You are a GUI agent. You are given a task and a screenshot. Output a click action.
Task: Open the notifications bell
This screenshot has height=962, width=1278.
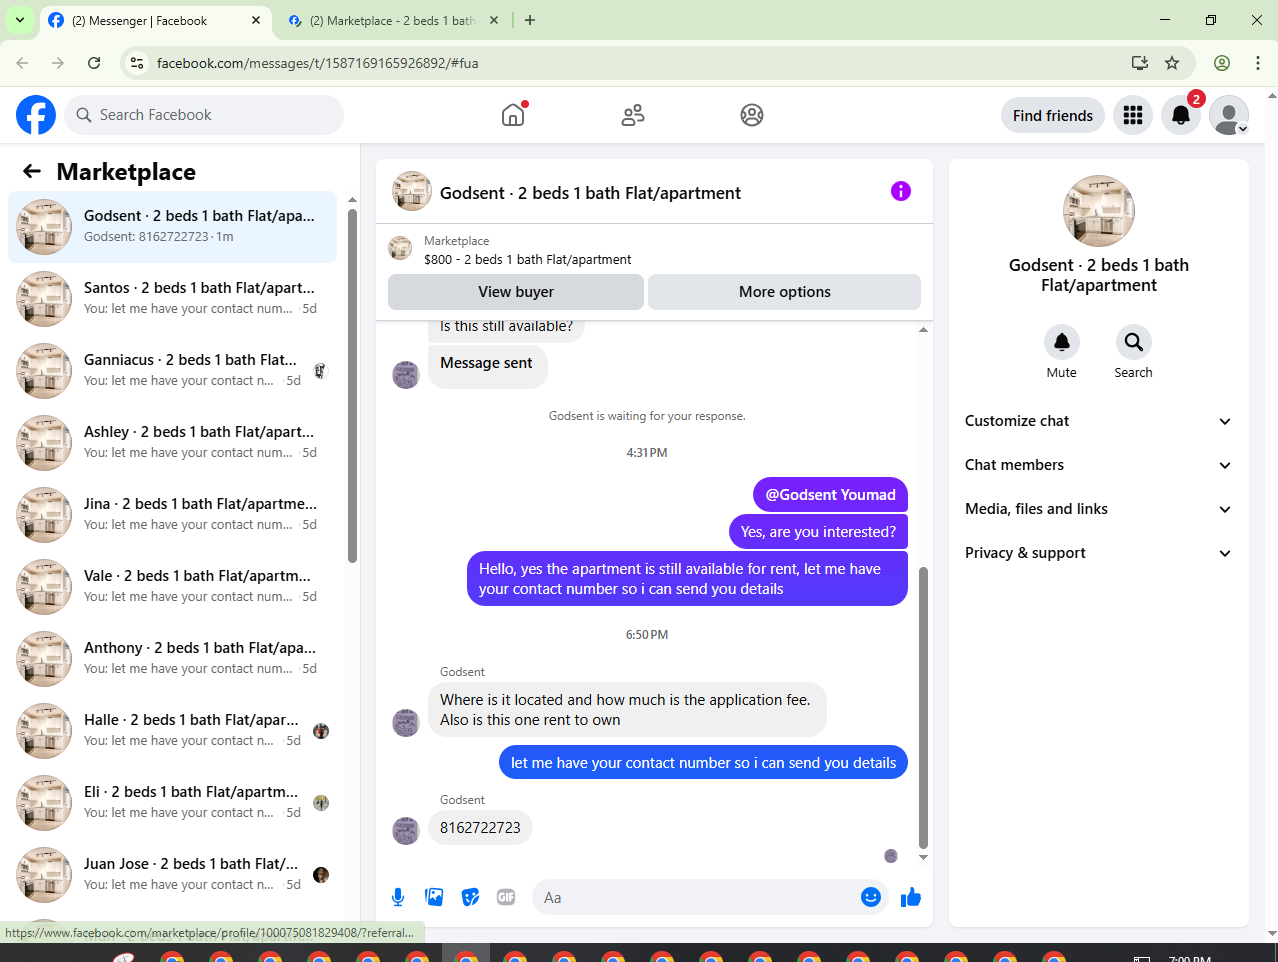[1181, 115]
